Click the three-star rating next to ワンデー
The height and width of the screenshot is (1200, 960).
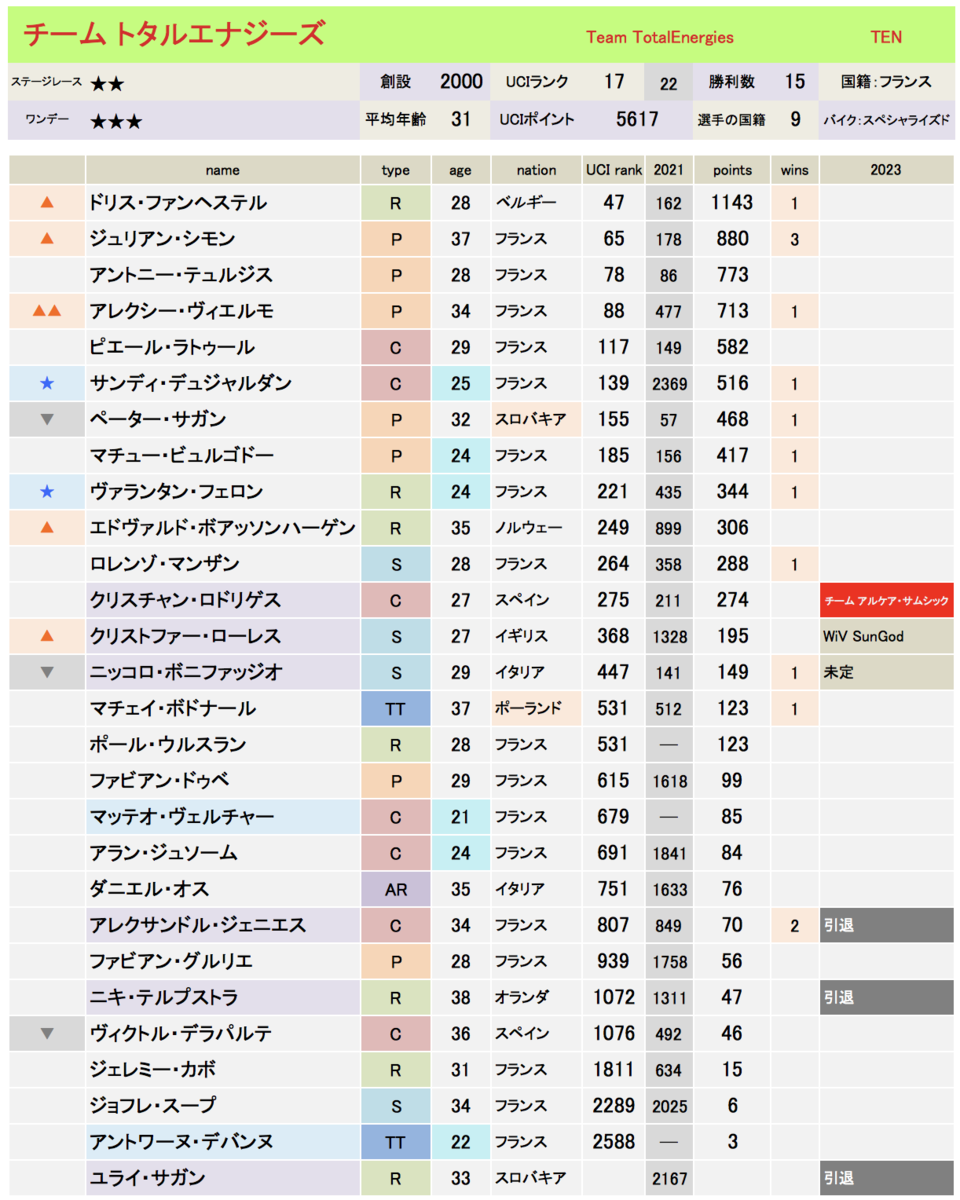(x=116, y=121)
